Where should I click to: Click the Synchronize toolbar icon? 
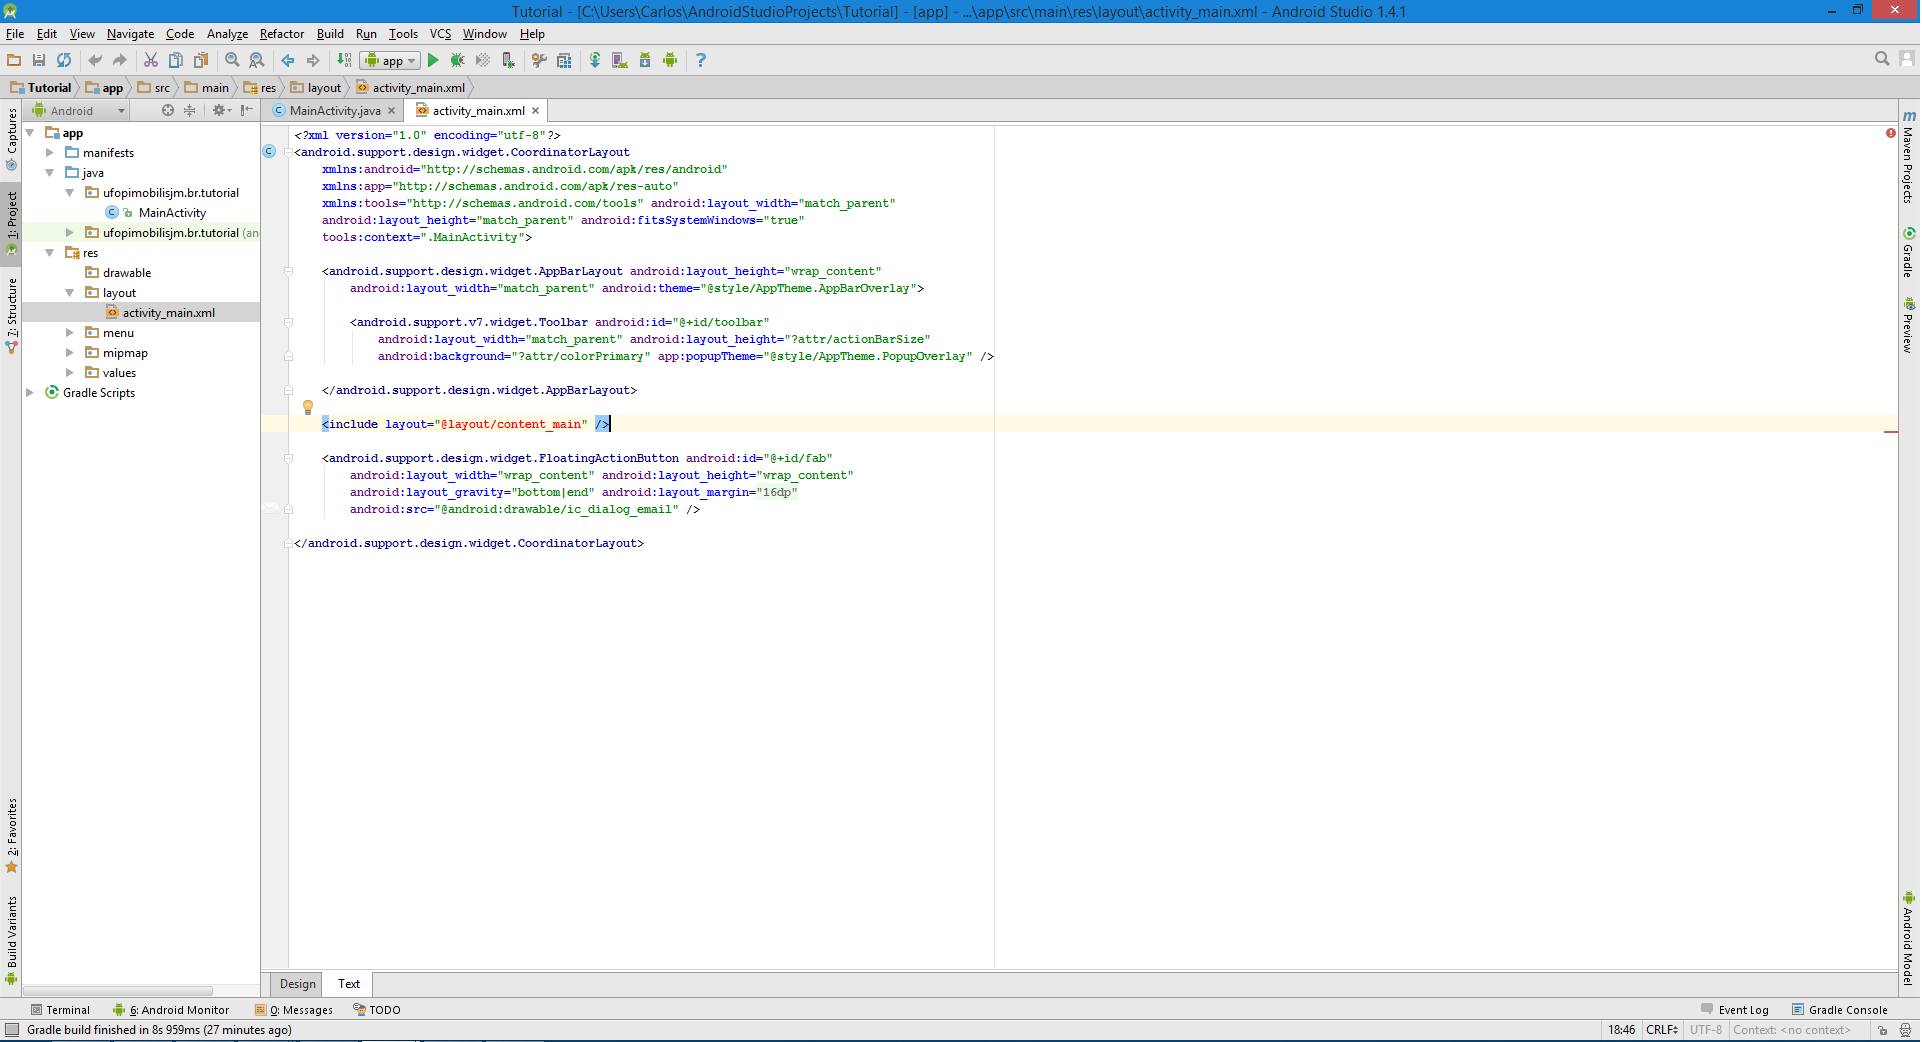point(64,60)
